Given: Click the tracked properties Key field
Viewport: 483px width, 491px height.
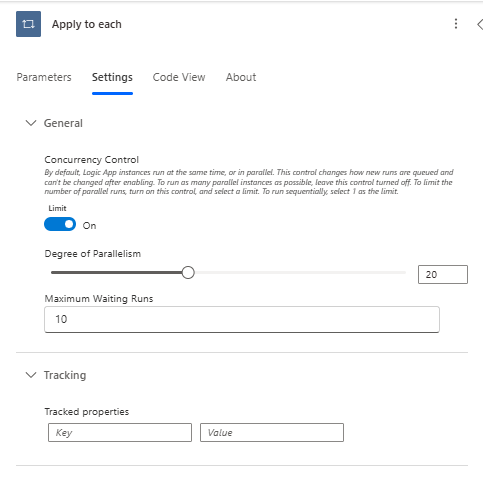Looking at the screenshot, I should tap(120, 432).
